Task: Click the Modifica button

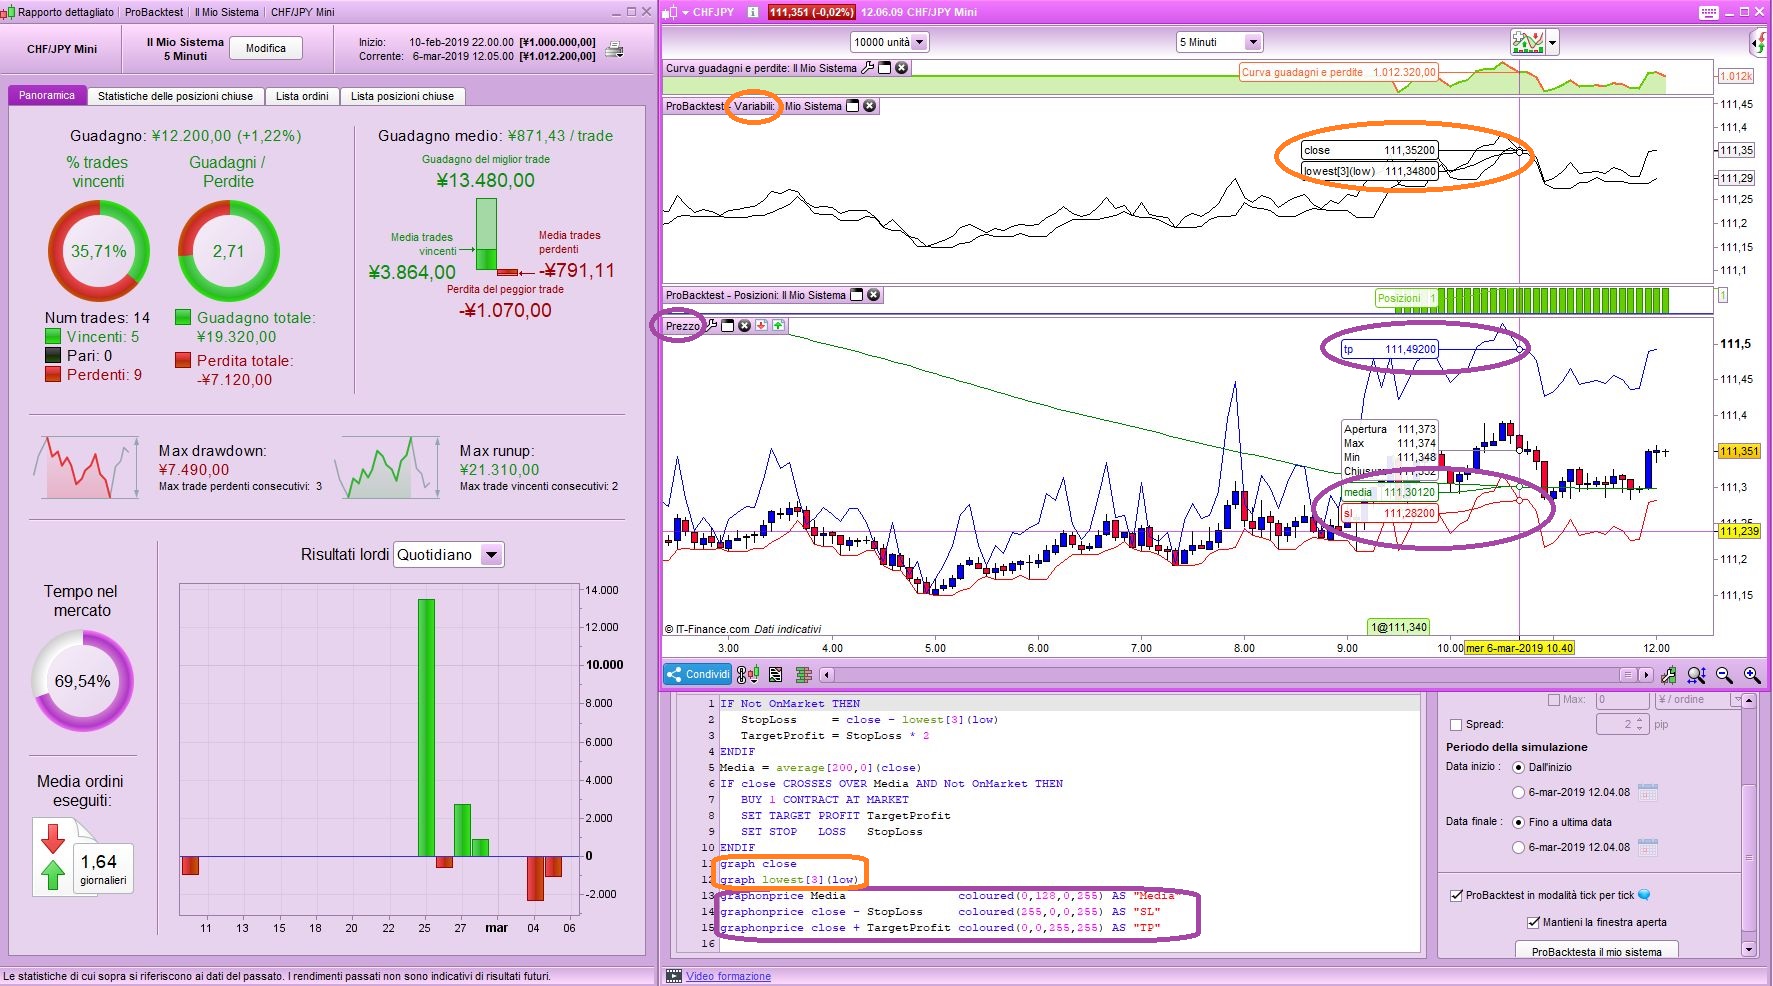Action: [266, 48]
